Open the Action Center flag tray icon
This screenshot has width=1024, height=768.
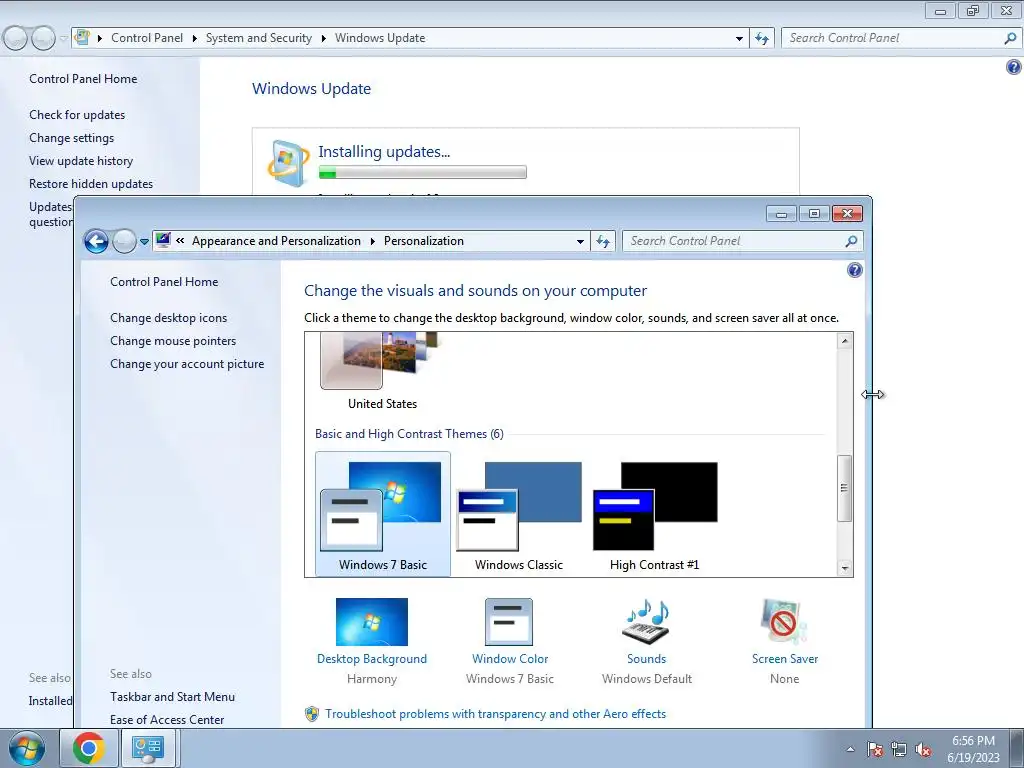[x=875, y=749]
